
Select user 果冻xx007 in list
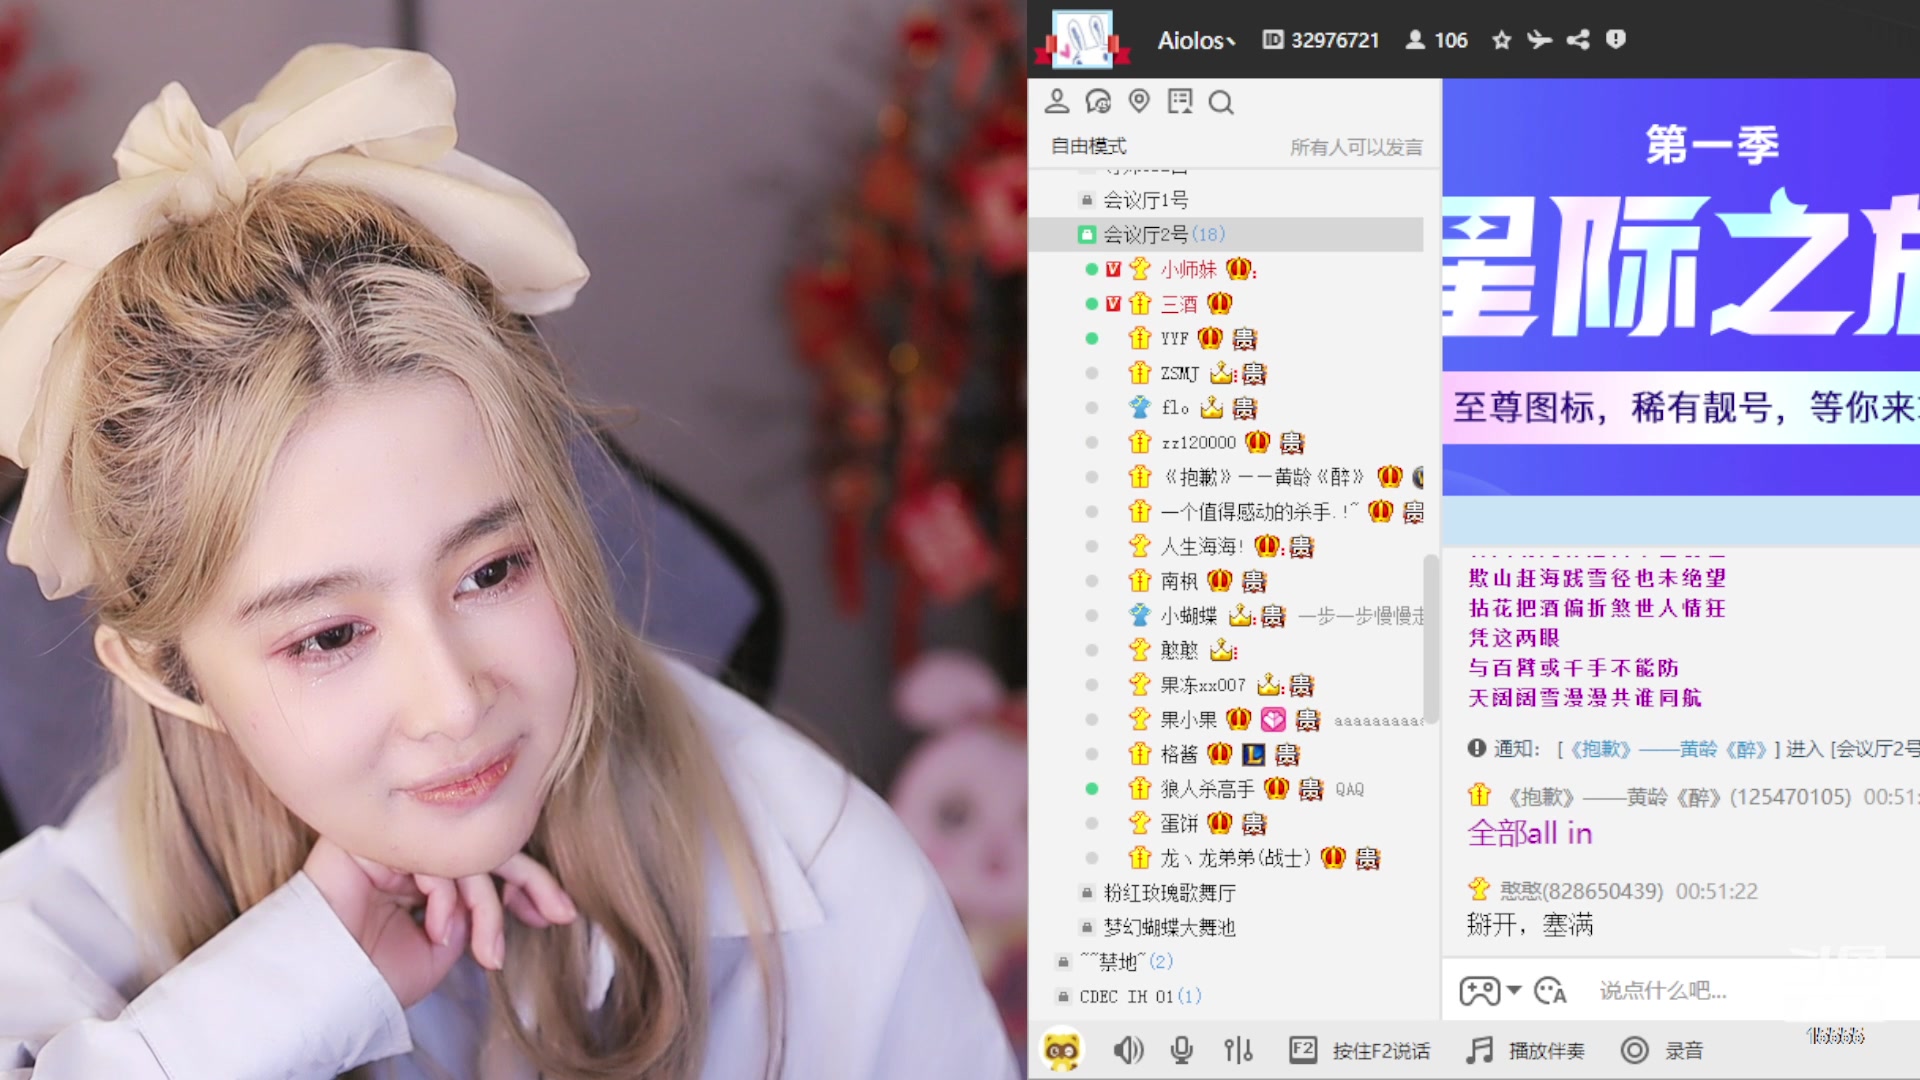tap(1203, 685)
